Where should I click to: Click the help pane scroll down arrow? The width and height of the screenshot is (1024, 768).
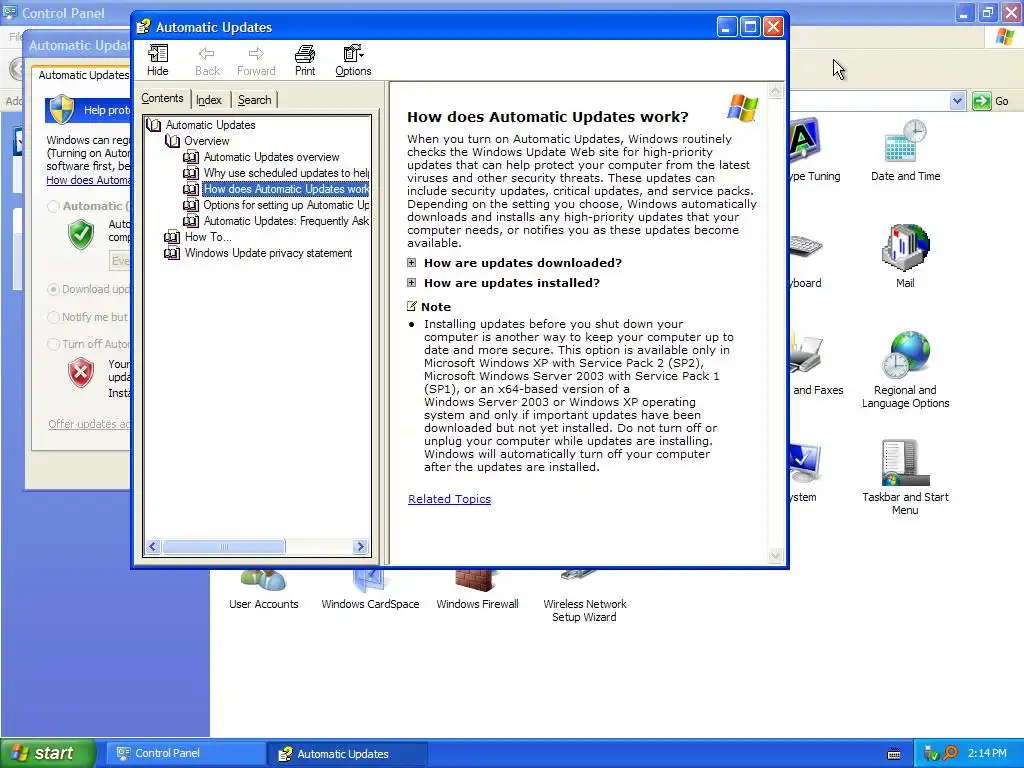tap(775, 556)
